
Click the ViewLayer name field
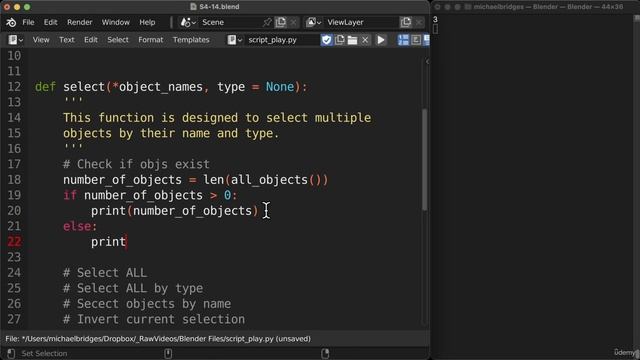pyautogui.click(x=361, y=22)
